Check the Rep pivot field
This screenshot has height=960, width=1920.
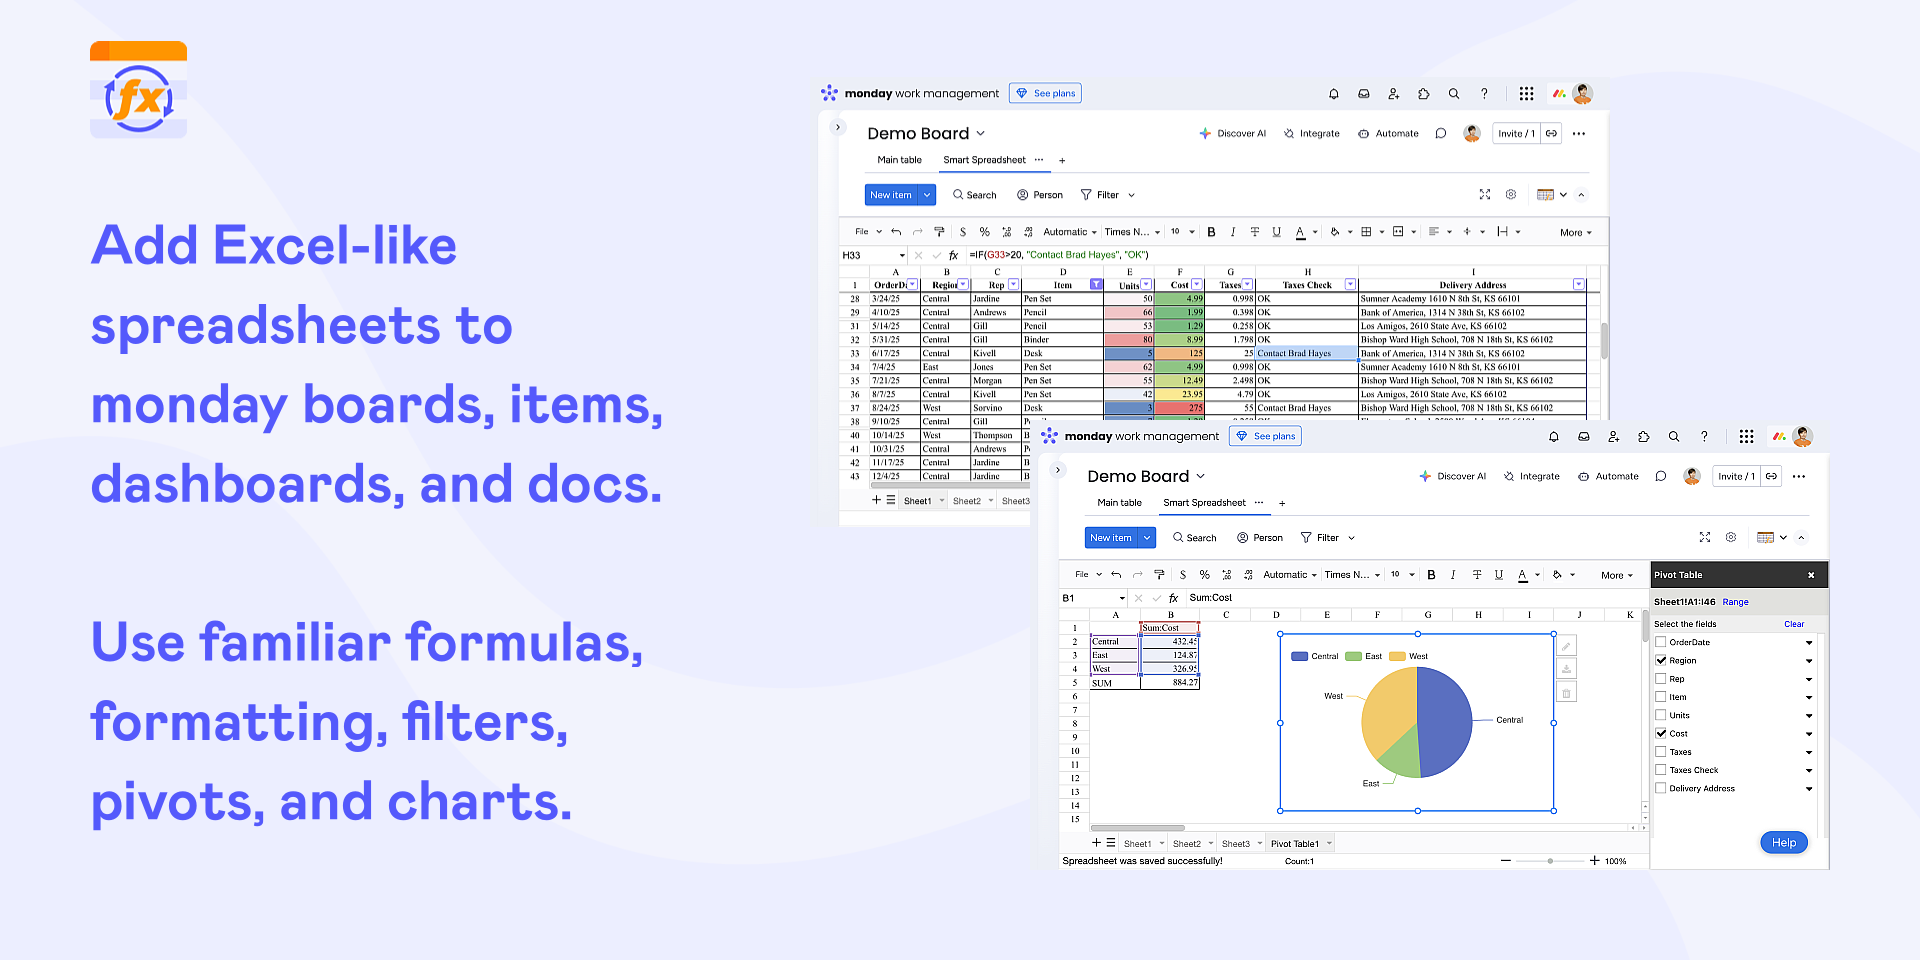(x=1661, y=679)
